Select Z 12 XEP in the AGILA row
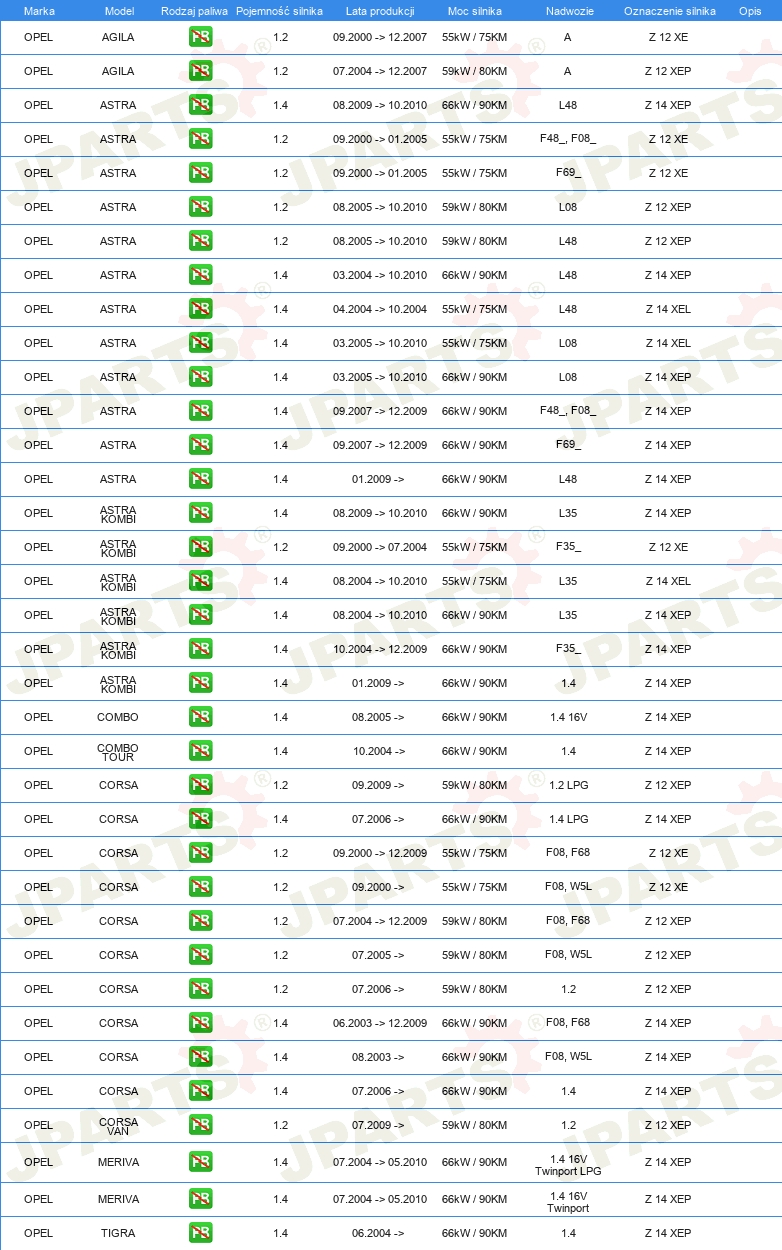Screen dimensions: 782x1250 click(668, 71)
